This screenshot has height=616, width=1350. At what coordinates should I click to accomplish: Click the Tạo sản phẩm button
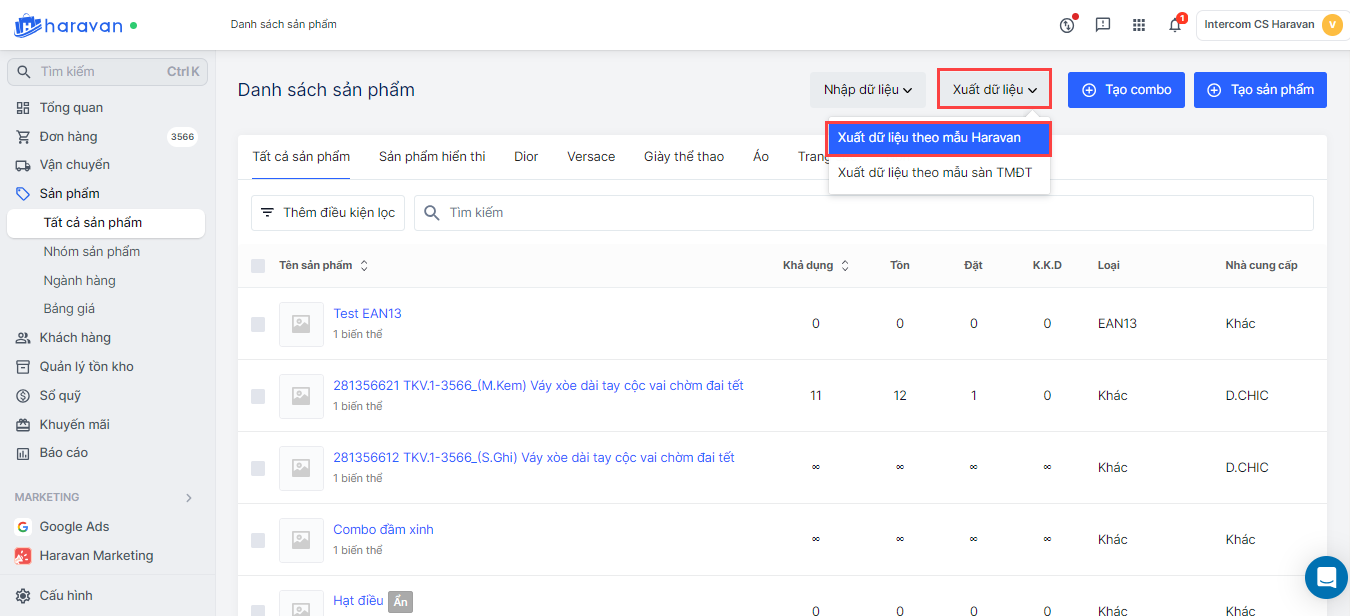1260,90
